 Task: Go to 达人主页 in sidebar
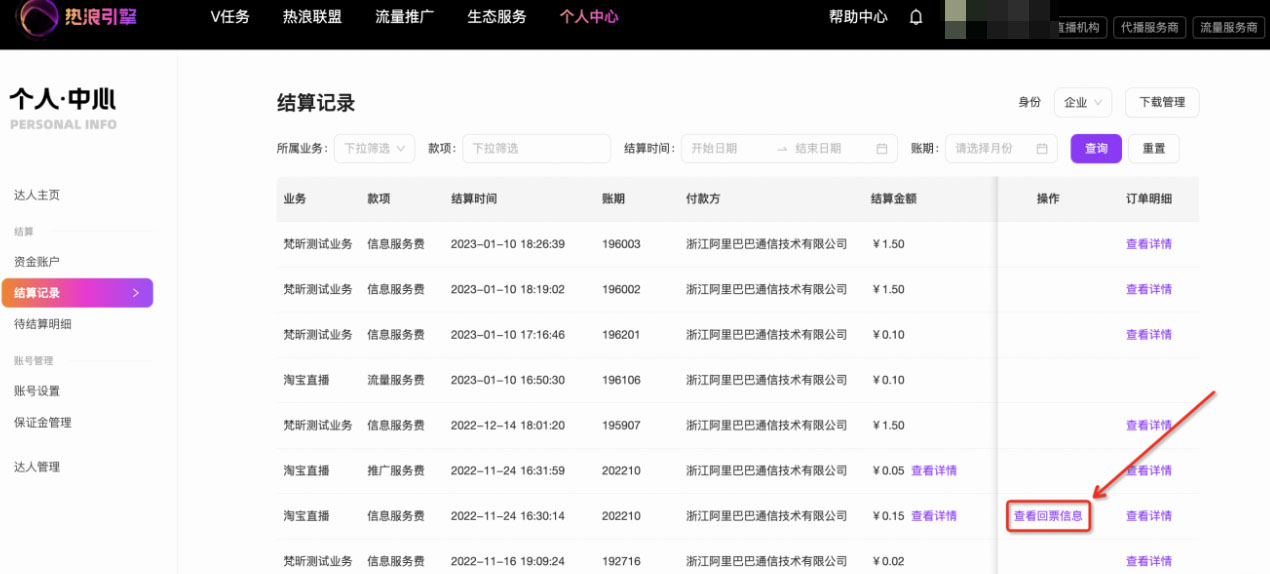tap(37, 195)
